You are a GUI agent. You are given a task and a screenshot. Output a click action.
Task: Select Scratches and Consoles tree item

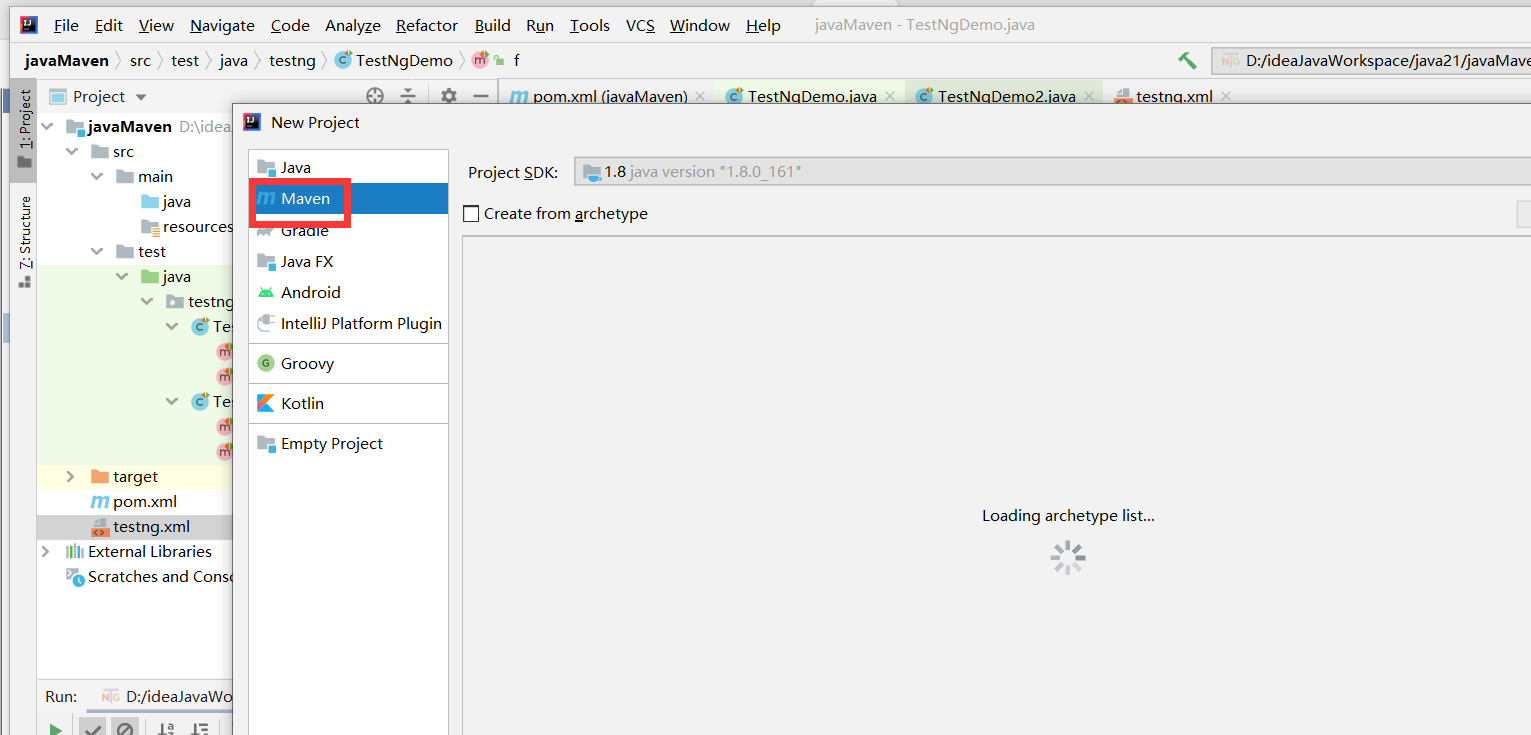click(x=149, y=577)
